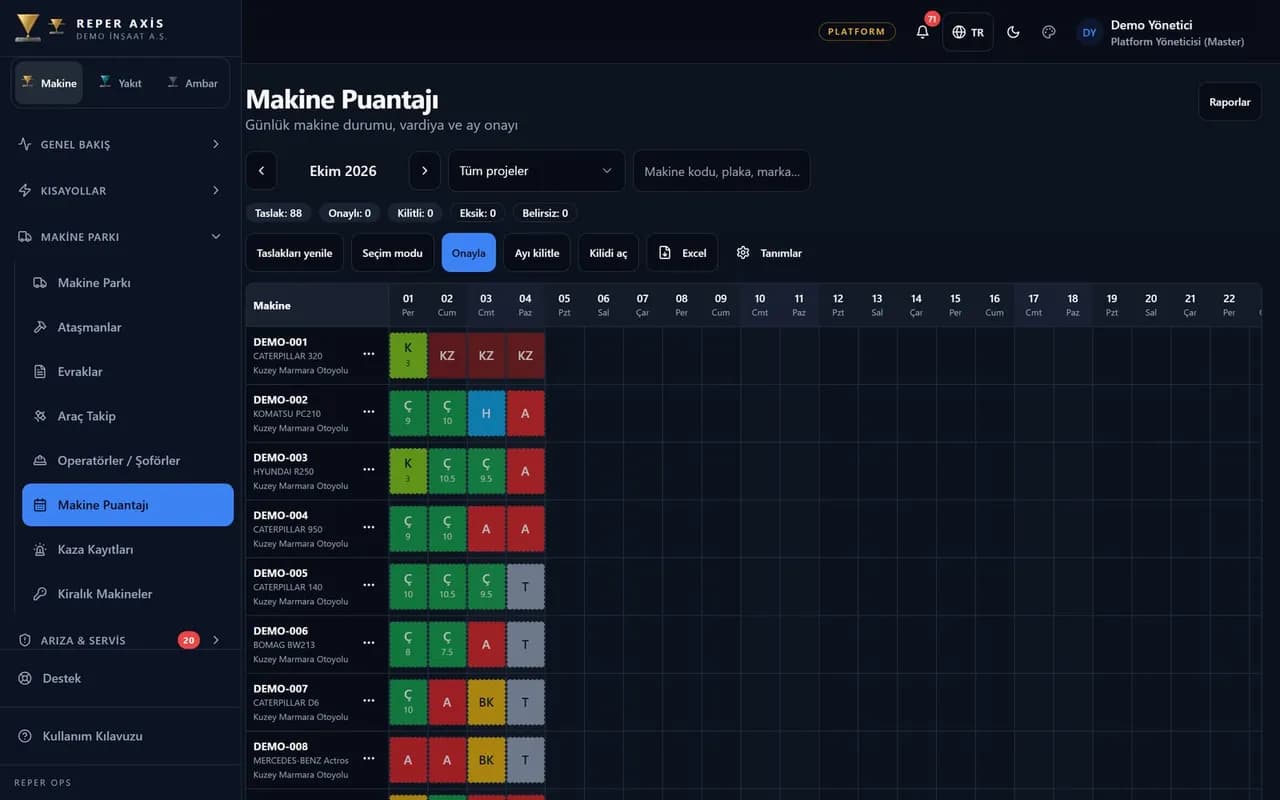Expand the ARIZA & SERVİS section
The width and height of the screenshot is (1280, 800).
click(120, 640)
